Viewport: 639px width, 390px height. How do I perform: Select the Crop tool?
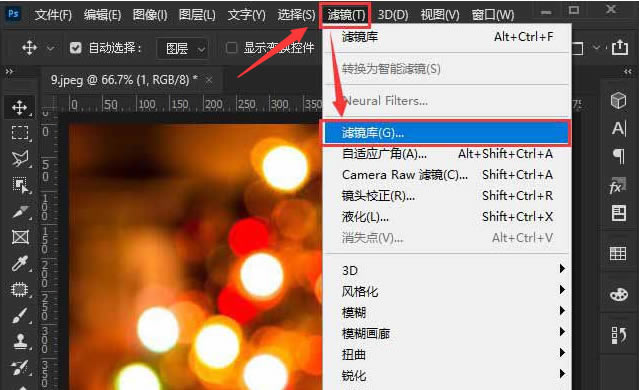20,211
